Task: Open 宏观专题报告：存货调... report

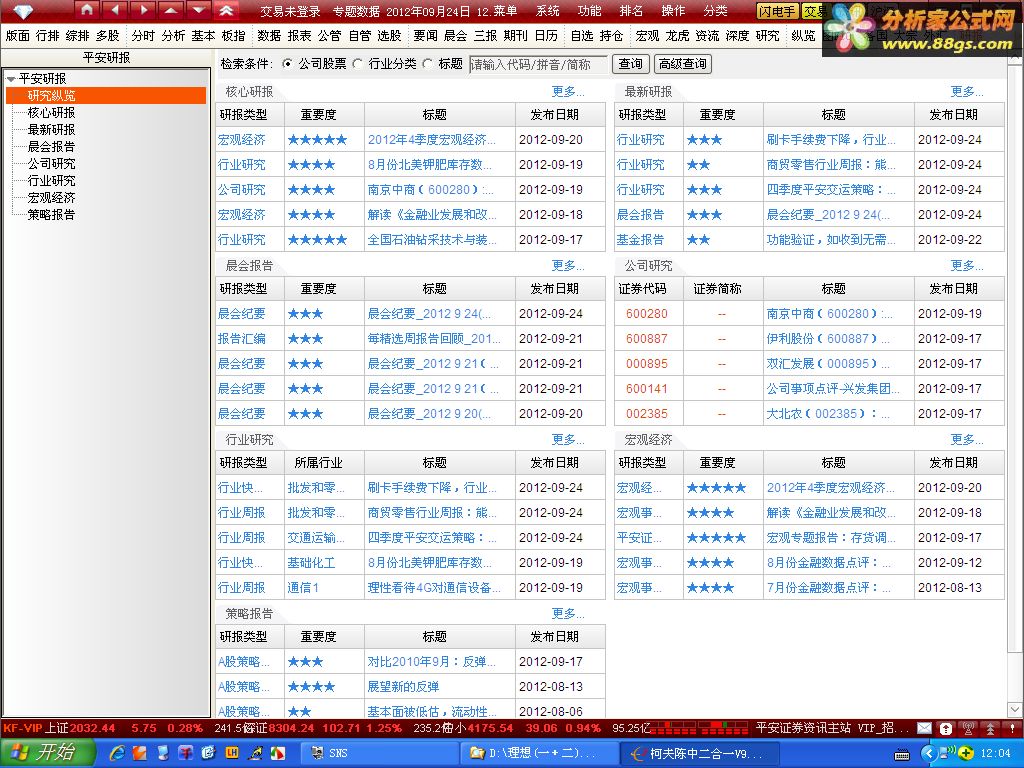Action: (829, 537)
